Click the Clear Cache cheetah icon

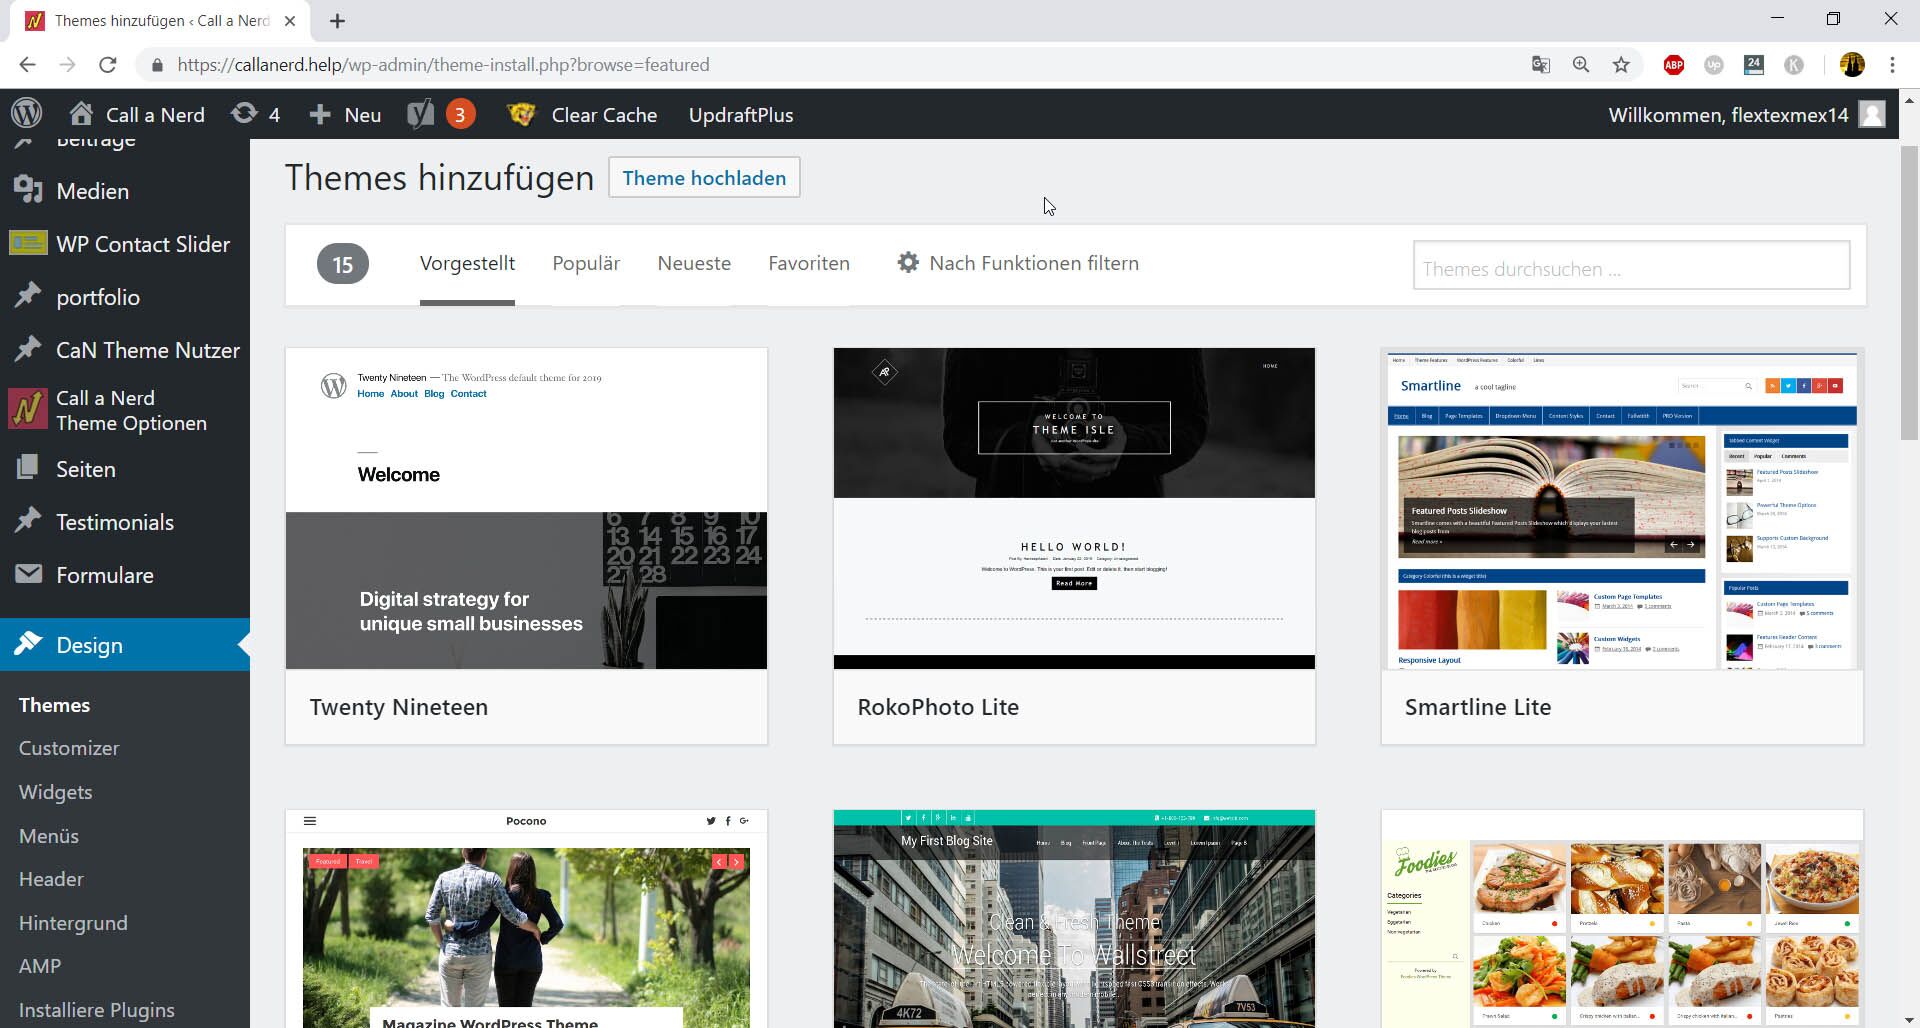[x=521, y=114]
